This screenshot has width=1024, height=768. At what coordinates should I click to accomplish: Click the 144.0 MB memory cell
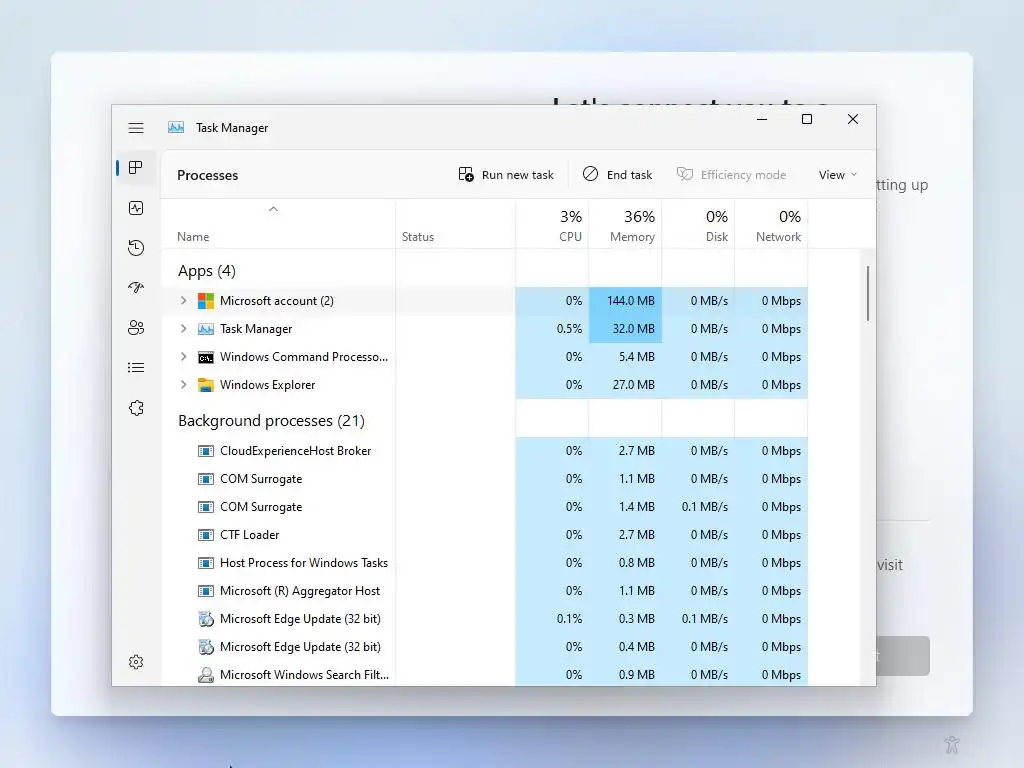[x=625, y=300]
